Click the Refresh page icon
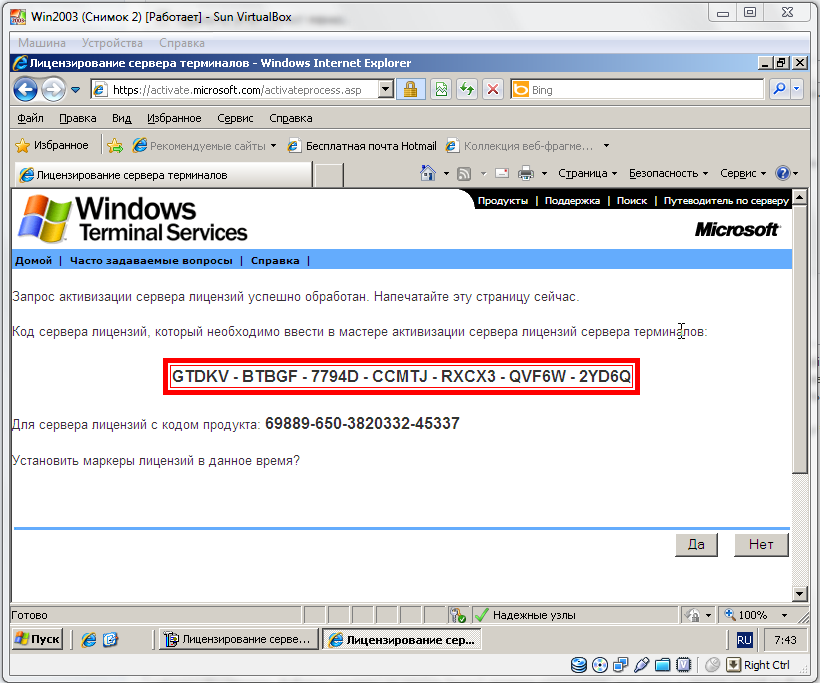Image resolution: width=820 pixels, height=683 pixels. 467,90
